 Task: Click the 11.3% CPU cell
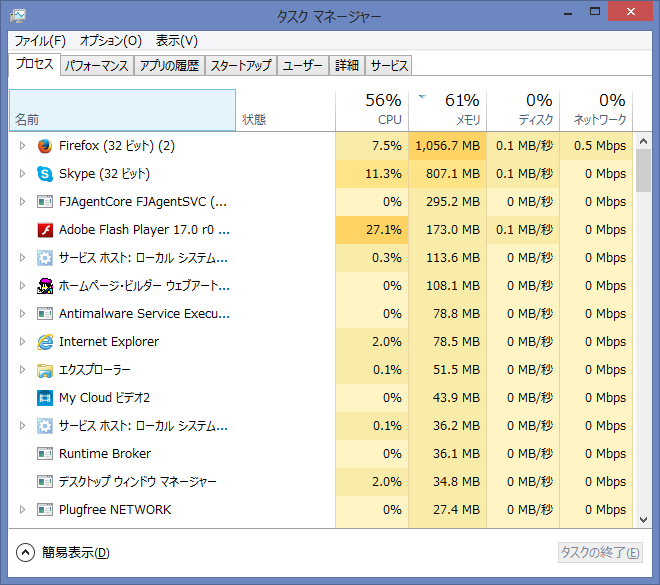372,174
